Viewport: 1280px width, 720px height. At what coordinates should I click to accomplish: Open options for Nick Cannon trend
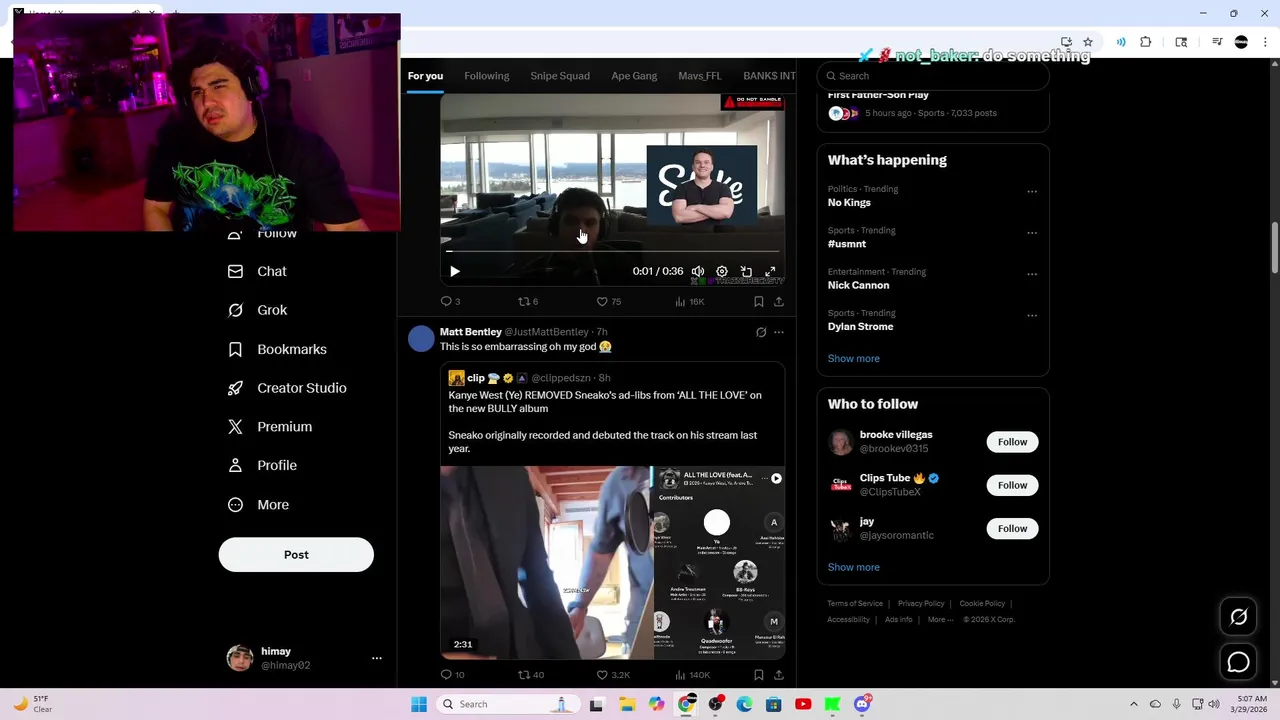tap(1032, 274)
